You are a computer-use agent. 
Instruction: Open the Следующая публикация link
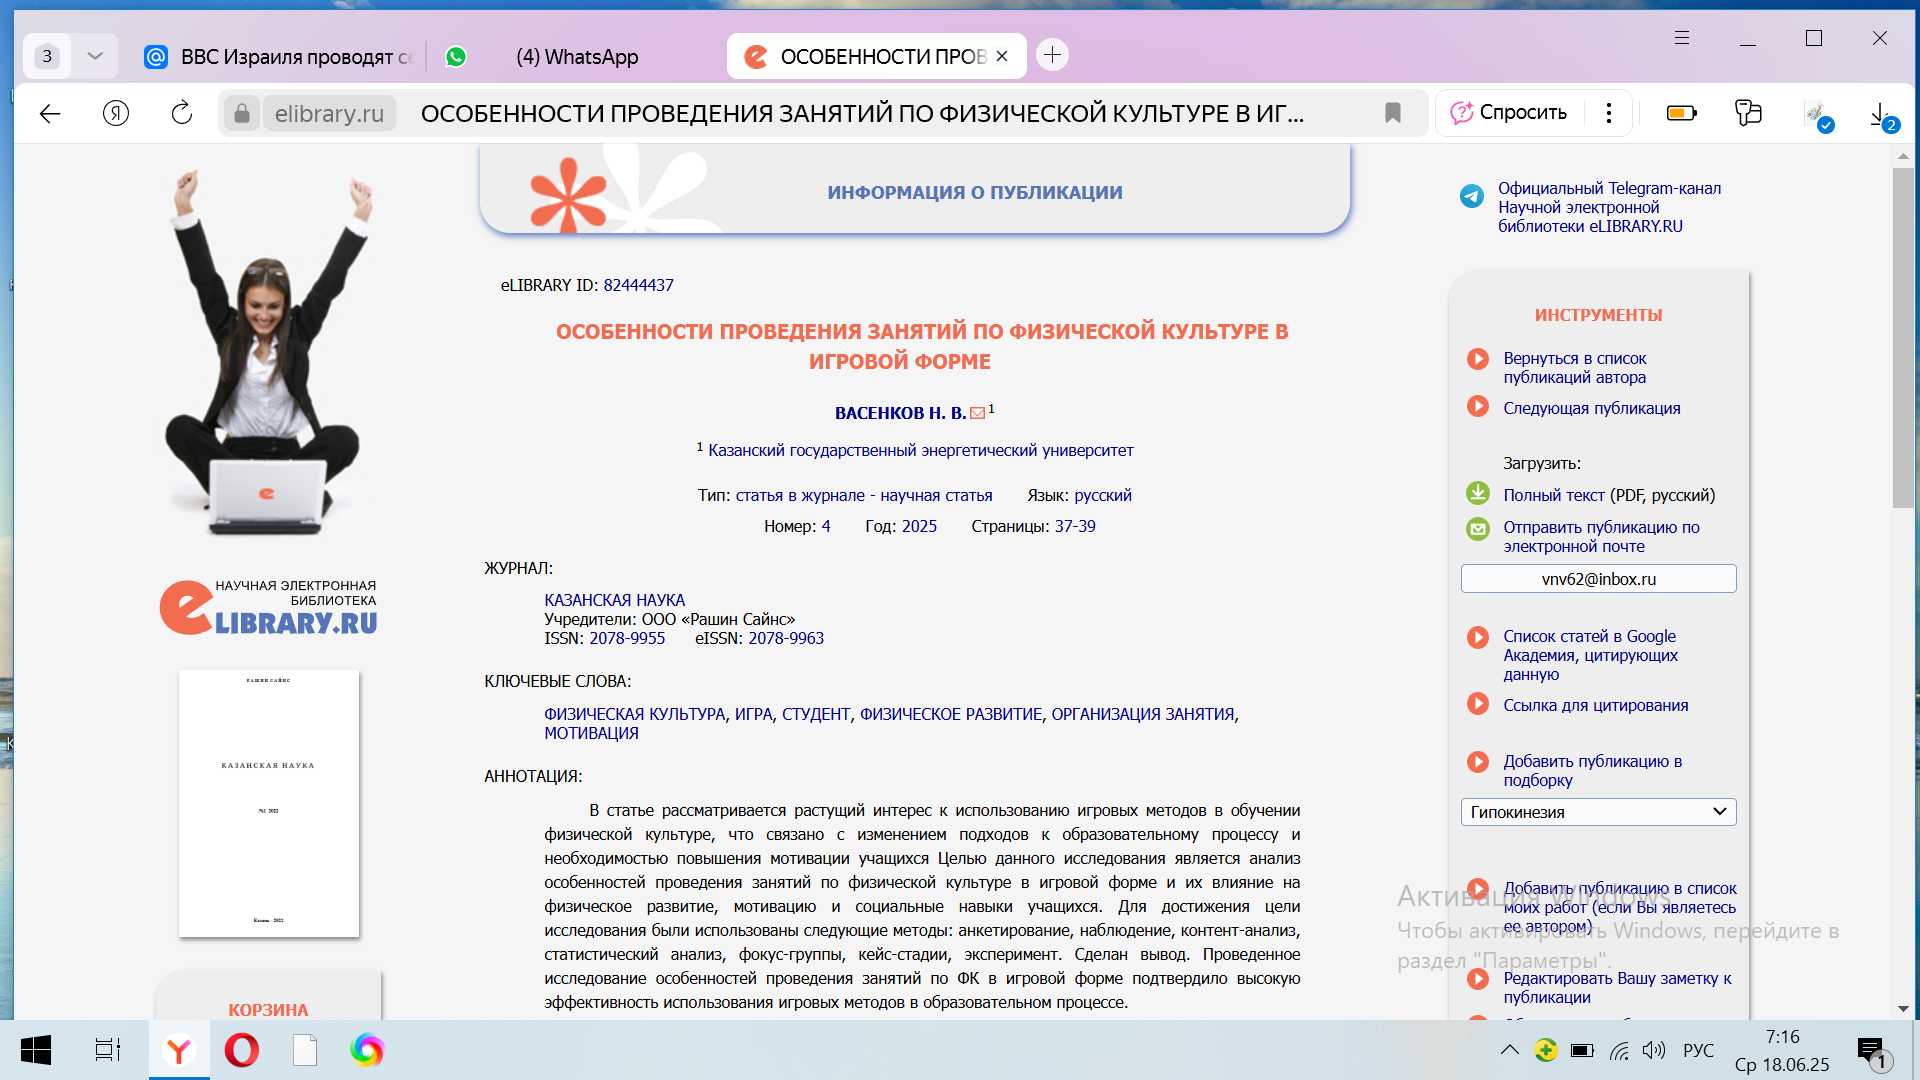coord(1591,408)
